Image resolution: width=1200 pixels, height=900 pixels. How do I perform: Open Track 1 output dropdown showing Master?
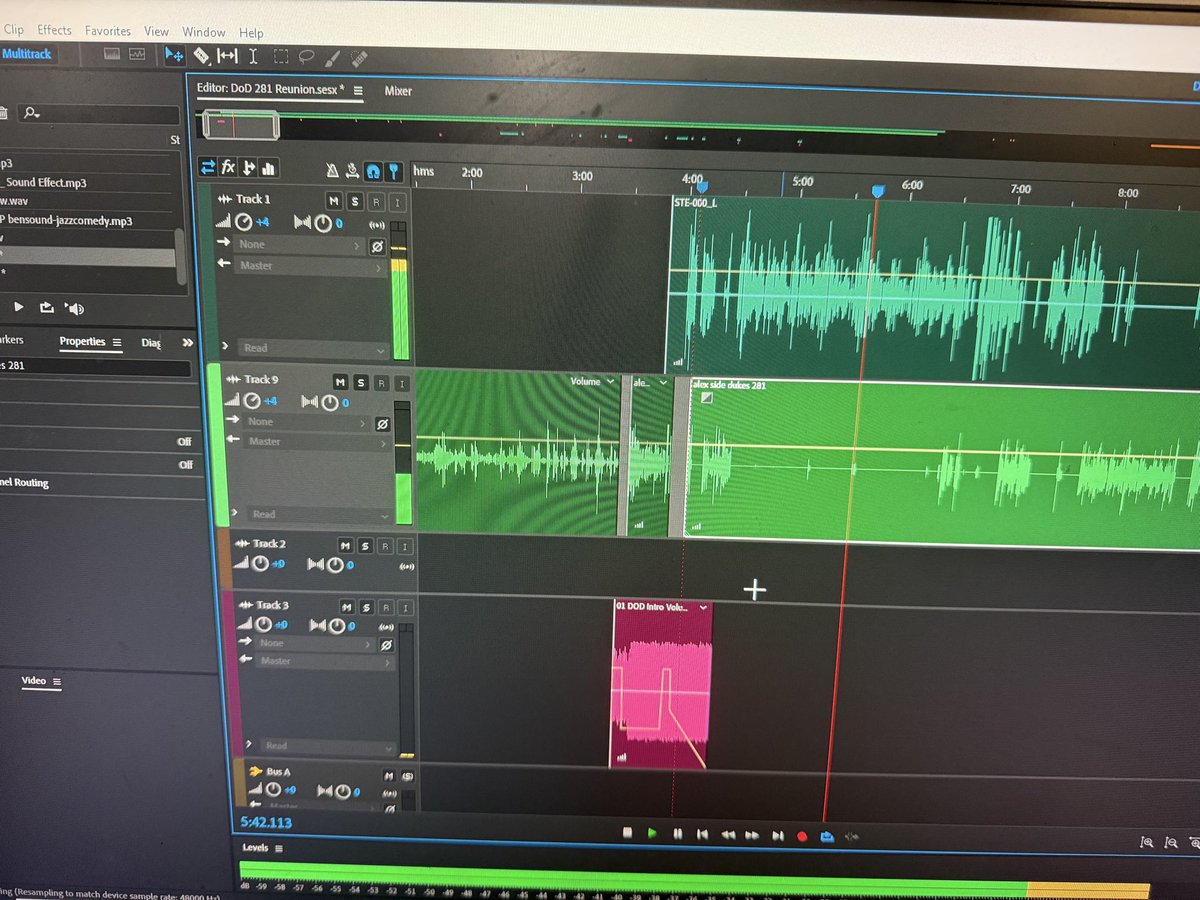point(309,266)
